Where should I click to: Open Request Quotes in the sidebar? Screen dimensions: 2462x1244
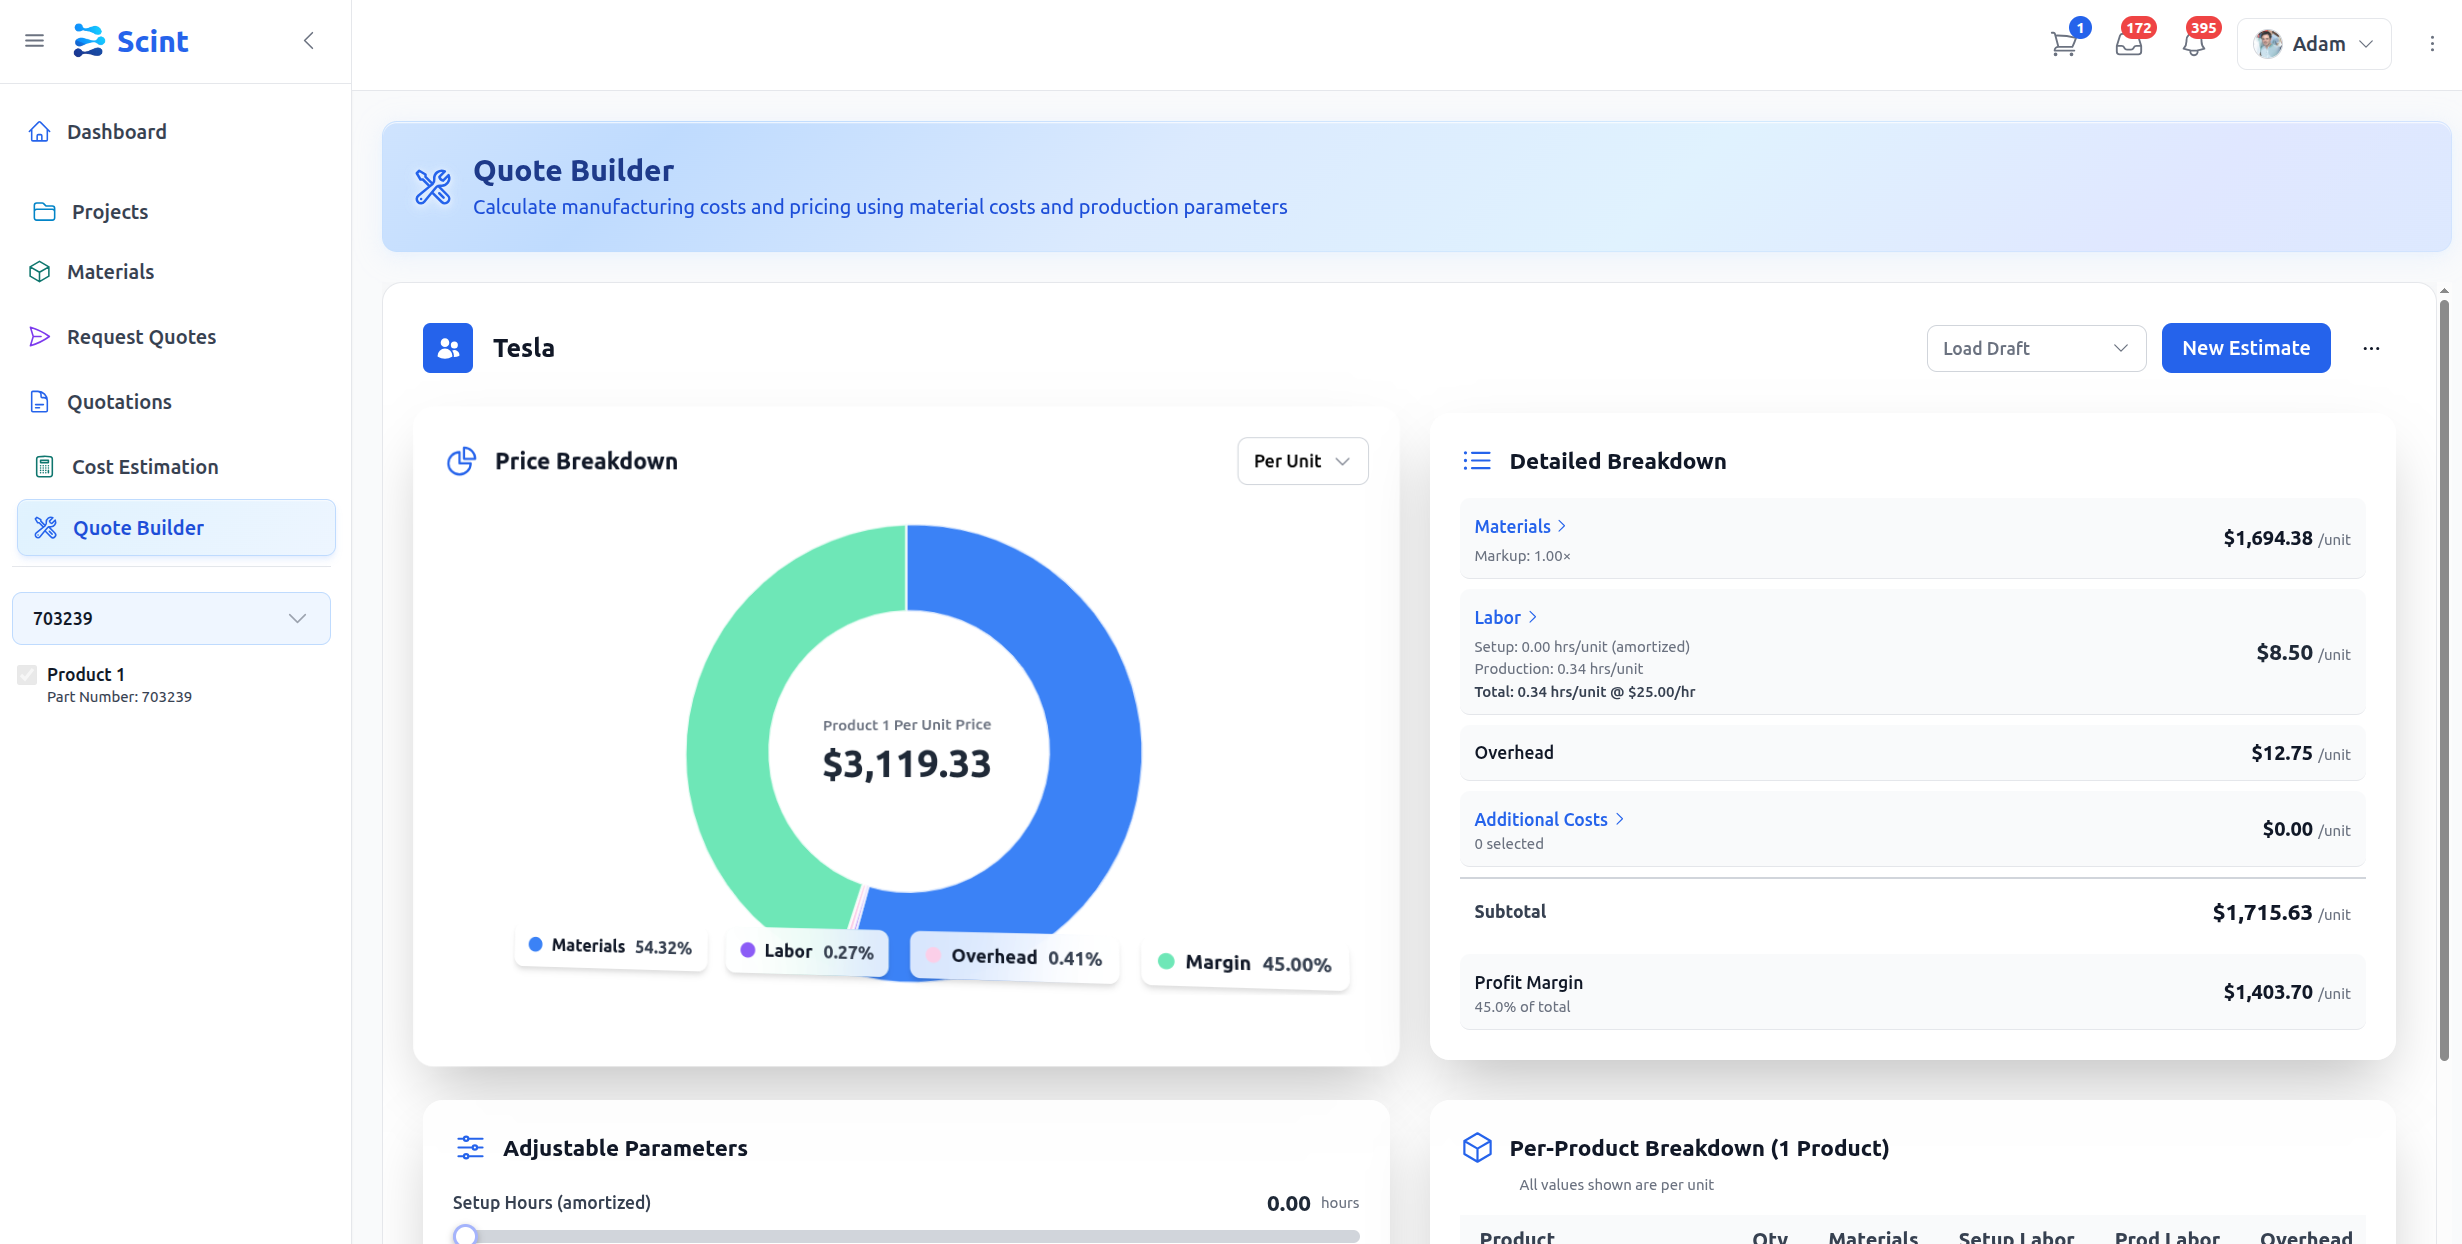(x=141, y=337)
